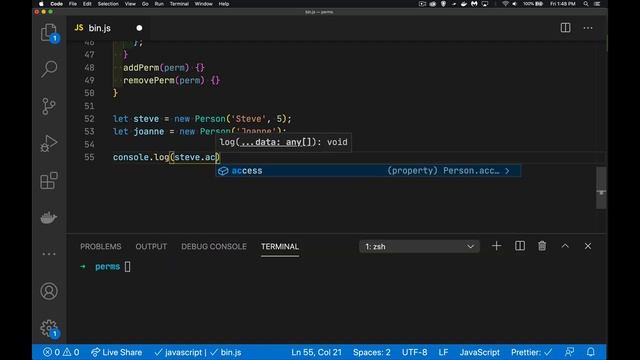This screenshot has height=360, width=640.
Task: Select language mode JavaScript in status bar
Action: tap(480, 352)
